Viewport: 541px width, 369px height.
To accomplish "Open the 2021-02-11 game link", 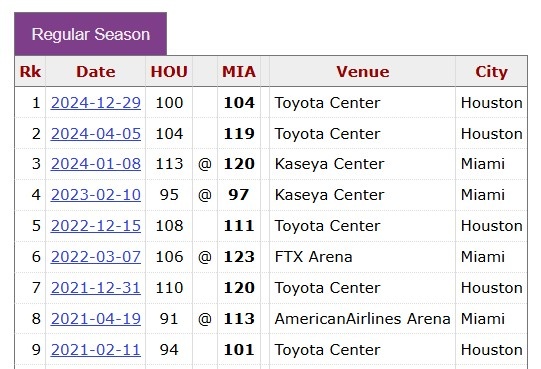I will [x=96, y=350].
